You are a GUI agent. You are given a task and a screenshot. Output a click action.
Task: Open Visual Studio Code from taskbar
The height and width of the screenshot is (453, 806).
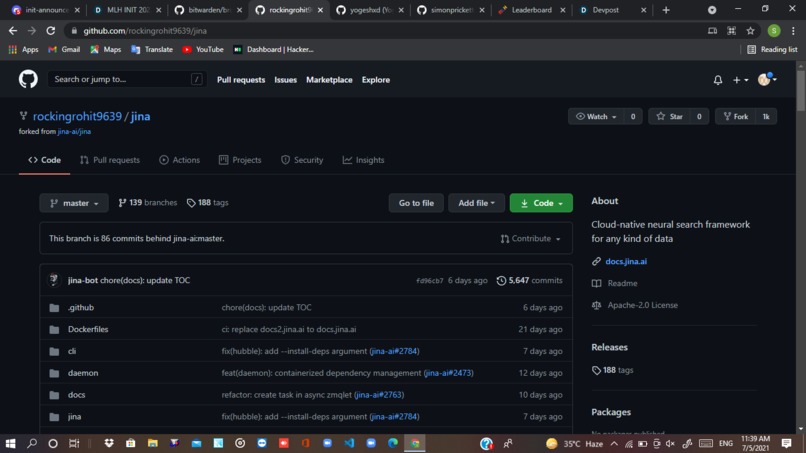(350, 443)
